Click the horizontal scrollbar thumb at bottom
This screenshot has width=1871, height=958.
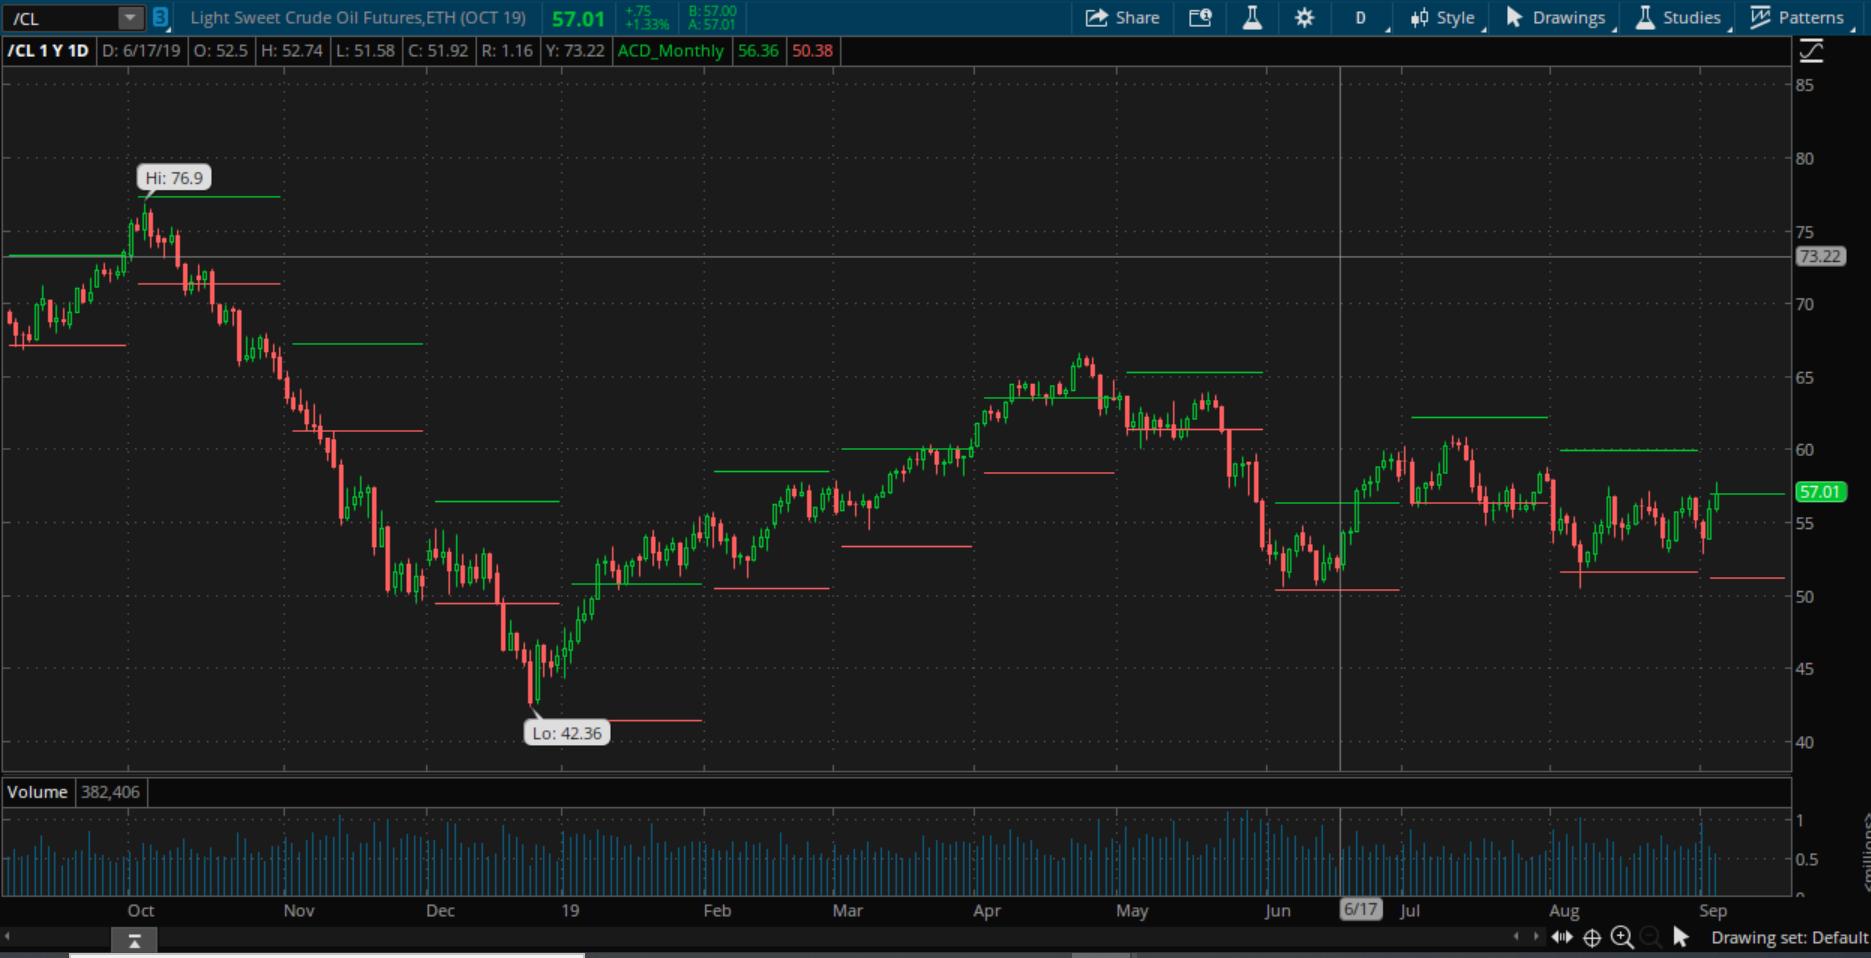point(134,939)
